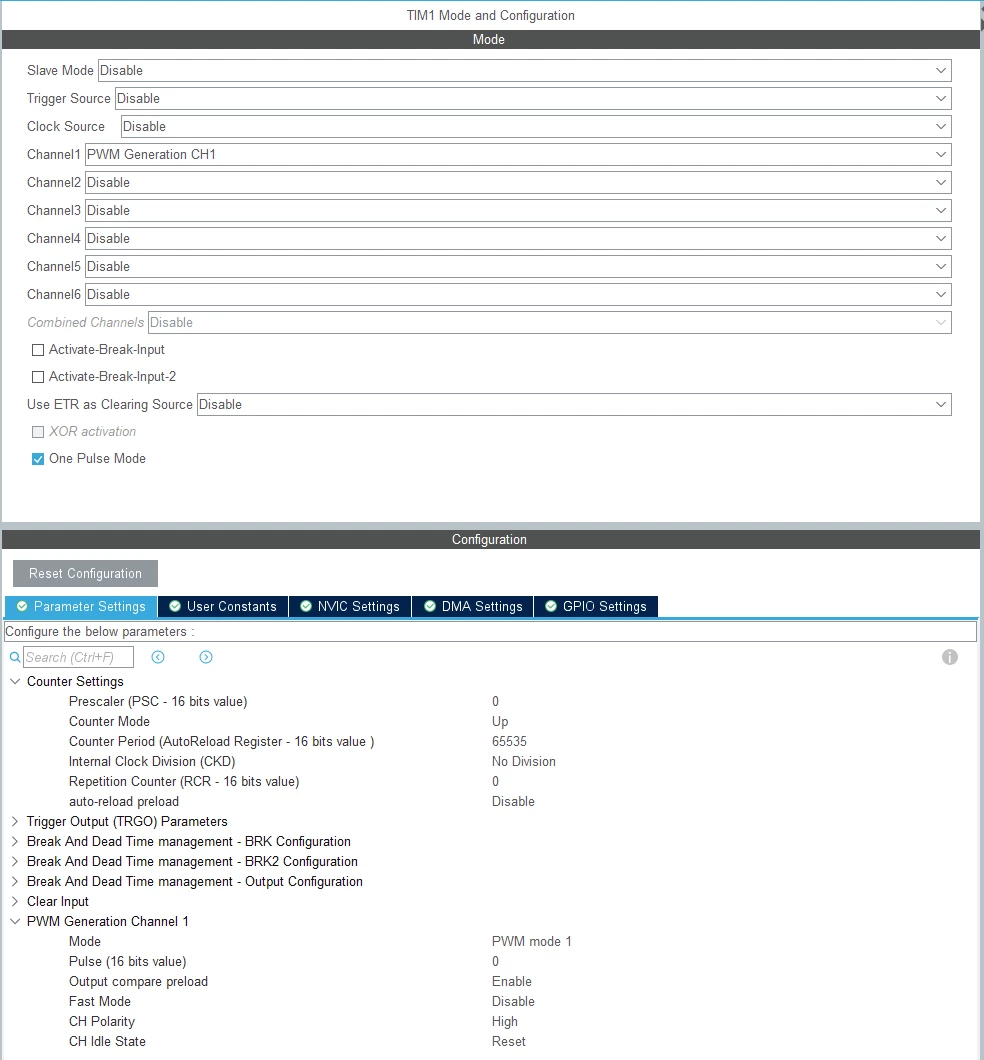Click the Counter Mode parameter label
984x1060 pixels.
pyautogui.click(x=109, y=722)
